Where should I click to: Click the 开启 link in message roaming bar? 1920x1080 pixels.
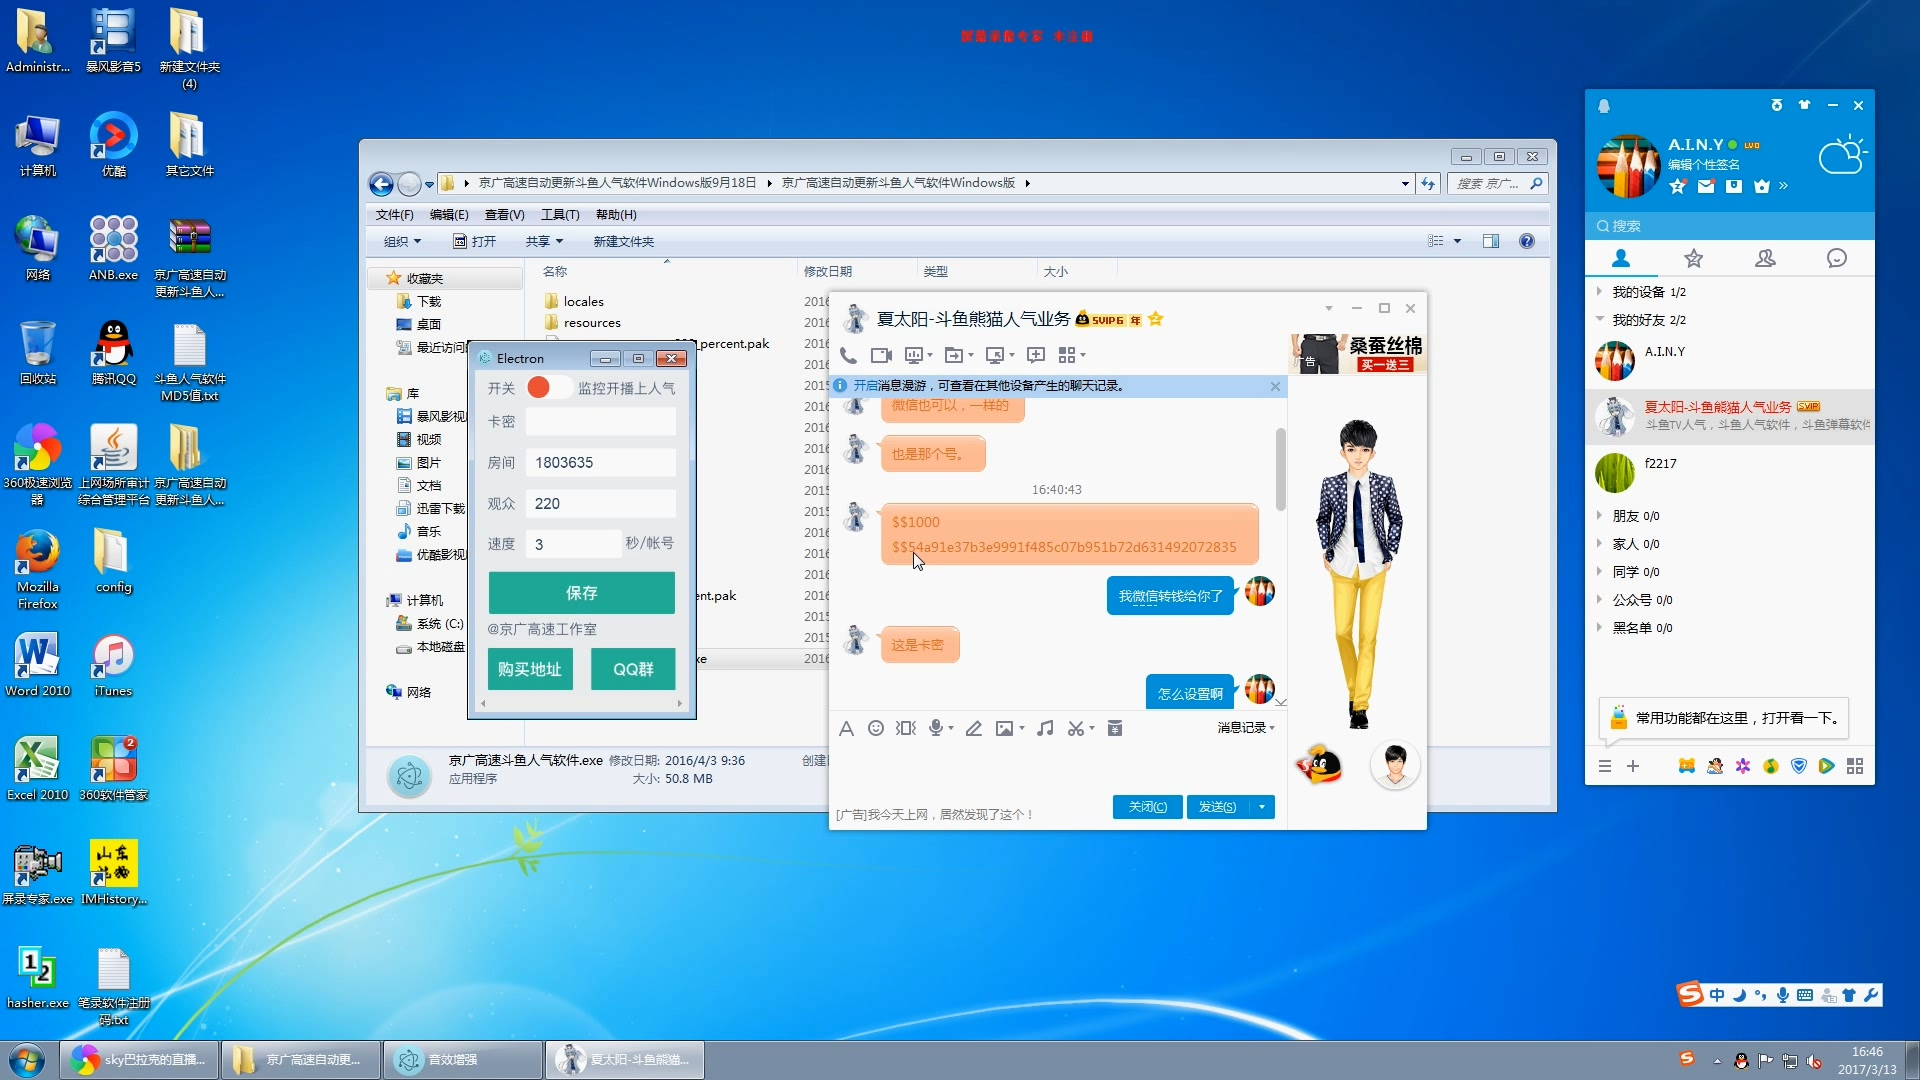(x=865, y=386)
